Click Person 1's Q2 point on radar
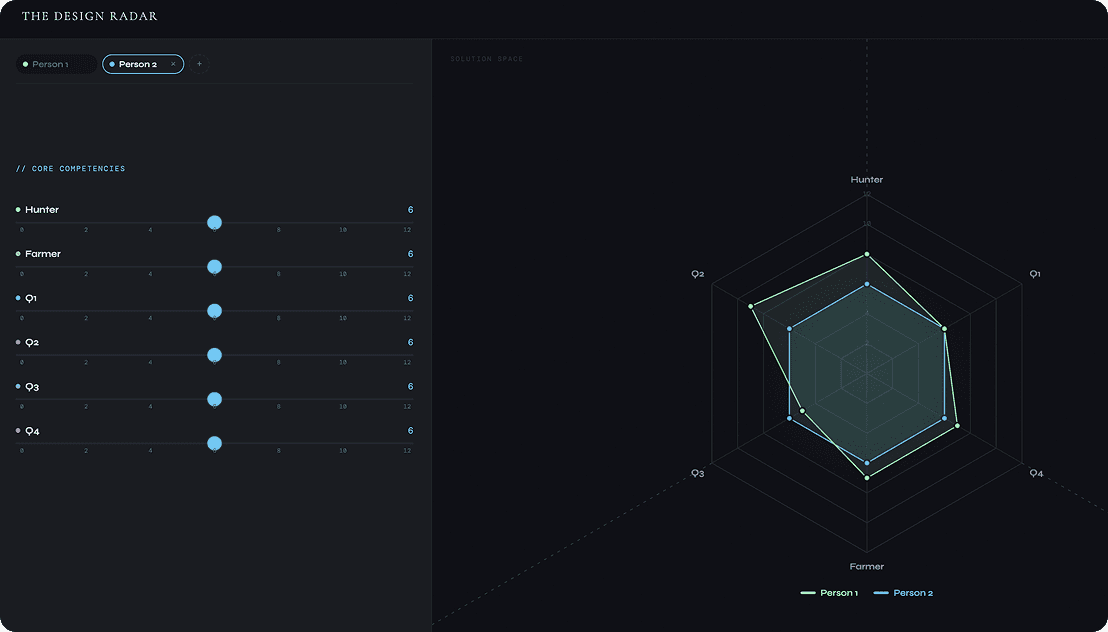 coord(751,306)
